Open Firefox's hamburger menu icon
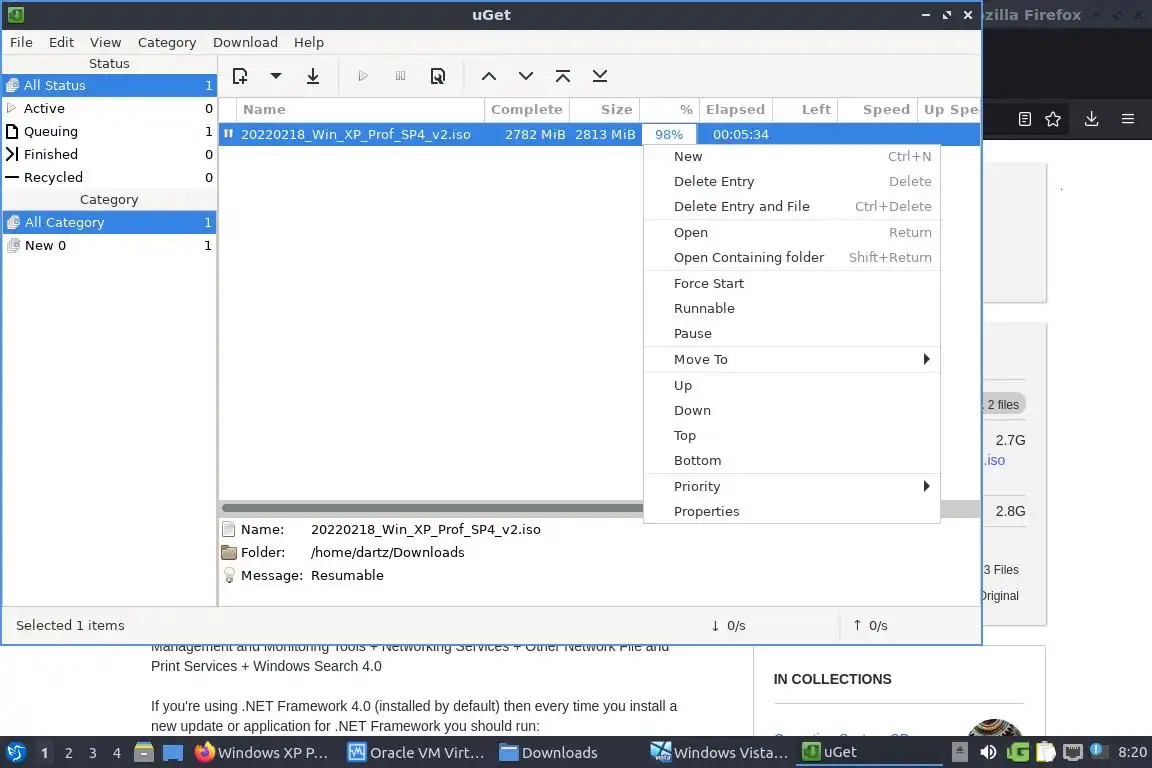The image size is (1152, 768). (1128, 119)
